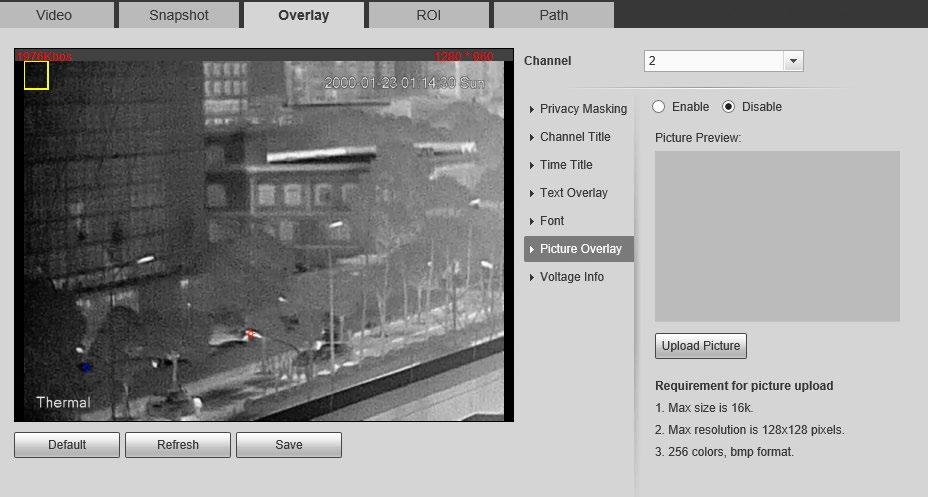
Task: Go to the ROI tab
Action: (428, 15)
